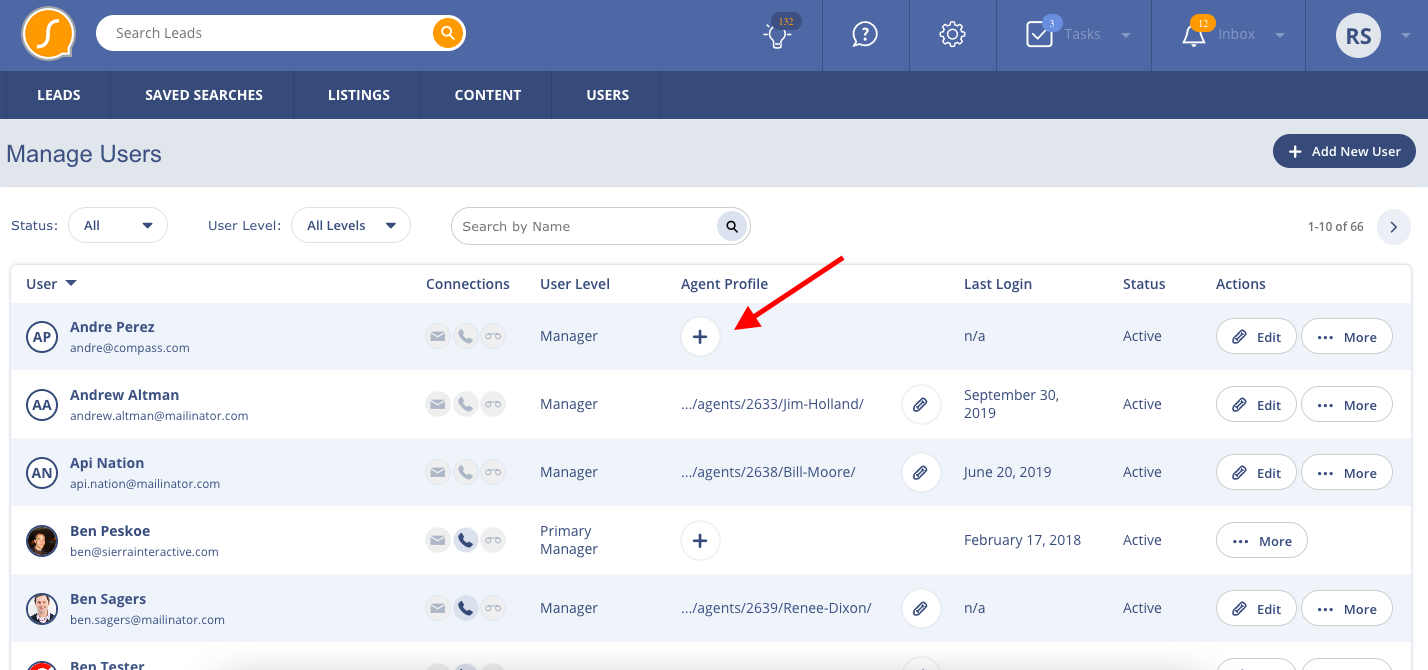Viewport: 1428px width, 670px height.
Task: Open the help question mark icon
Action: click(865, 34)
